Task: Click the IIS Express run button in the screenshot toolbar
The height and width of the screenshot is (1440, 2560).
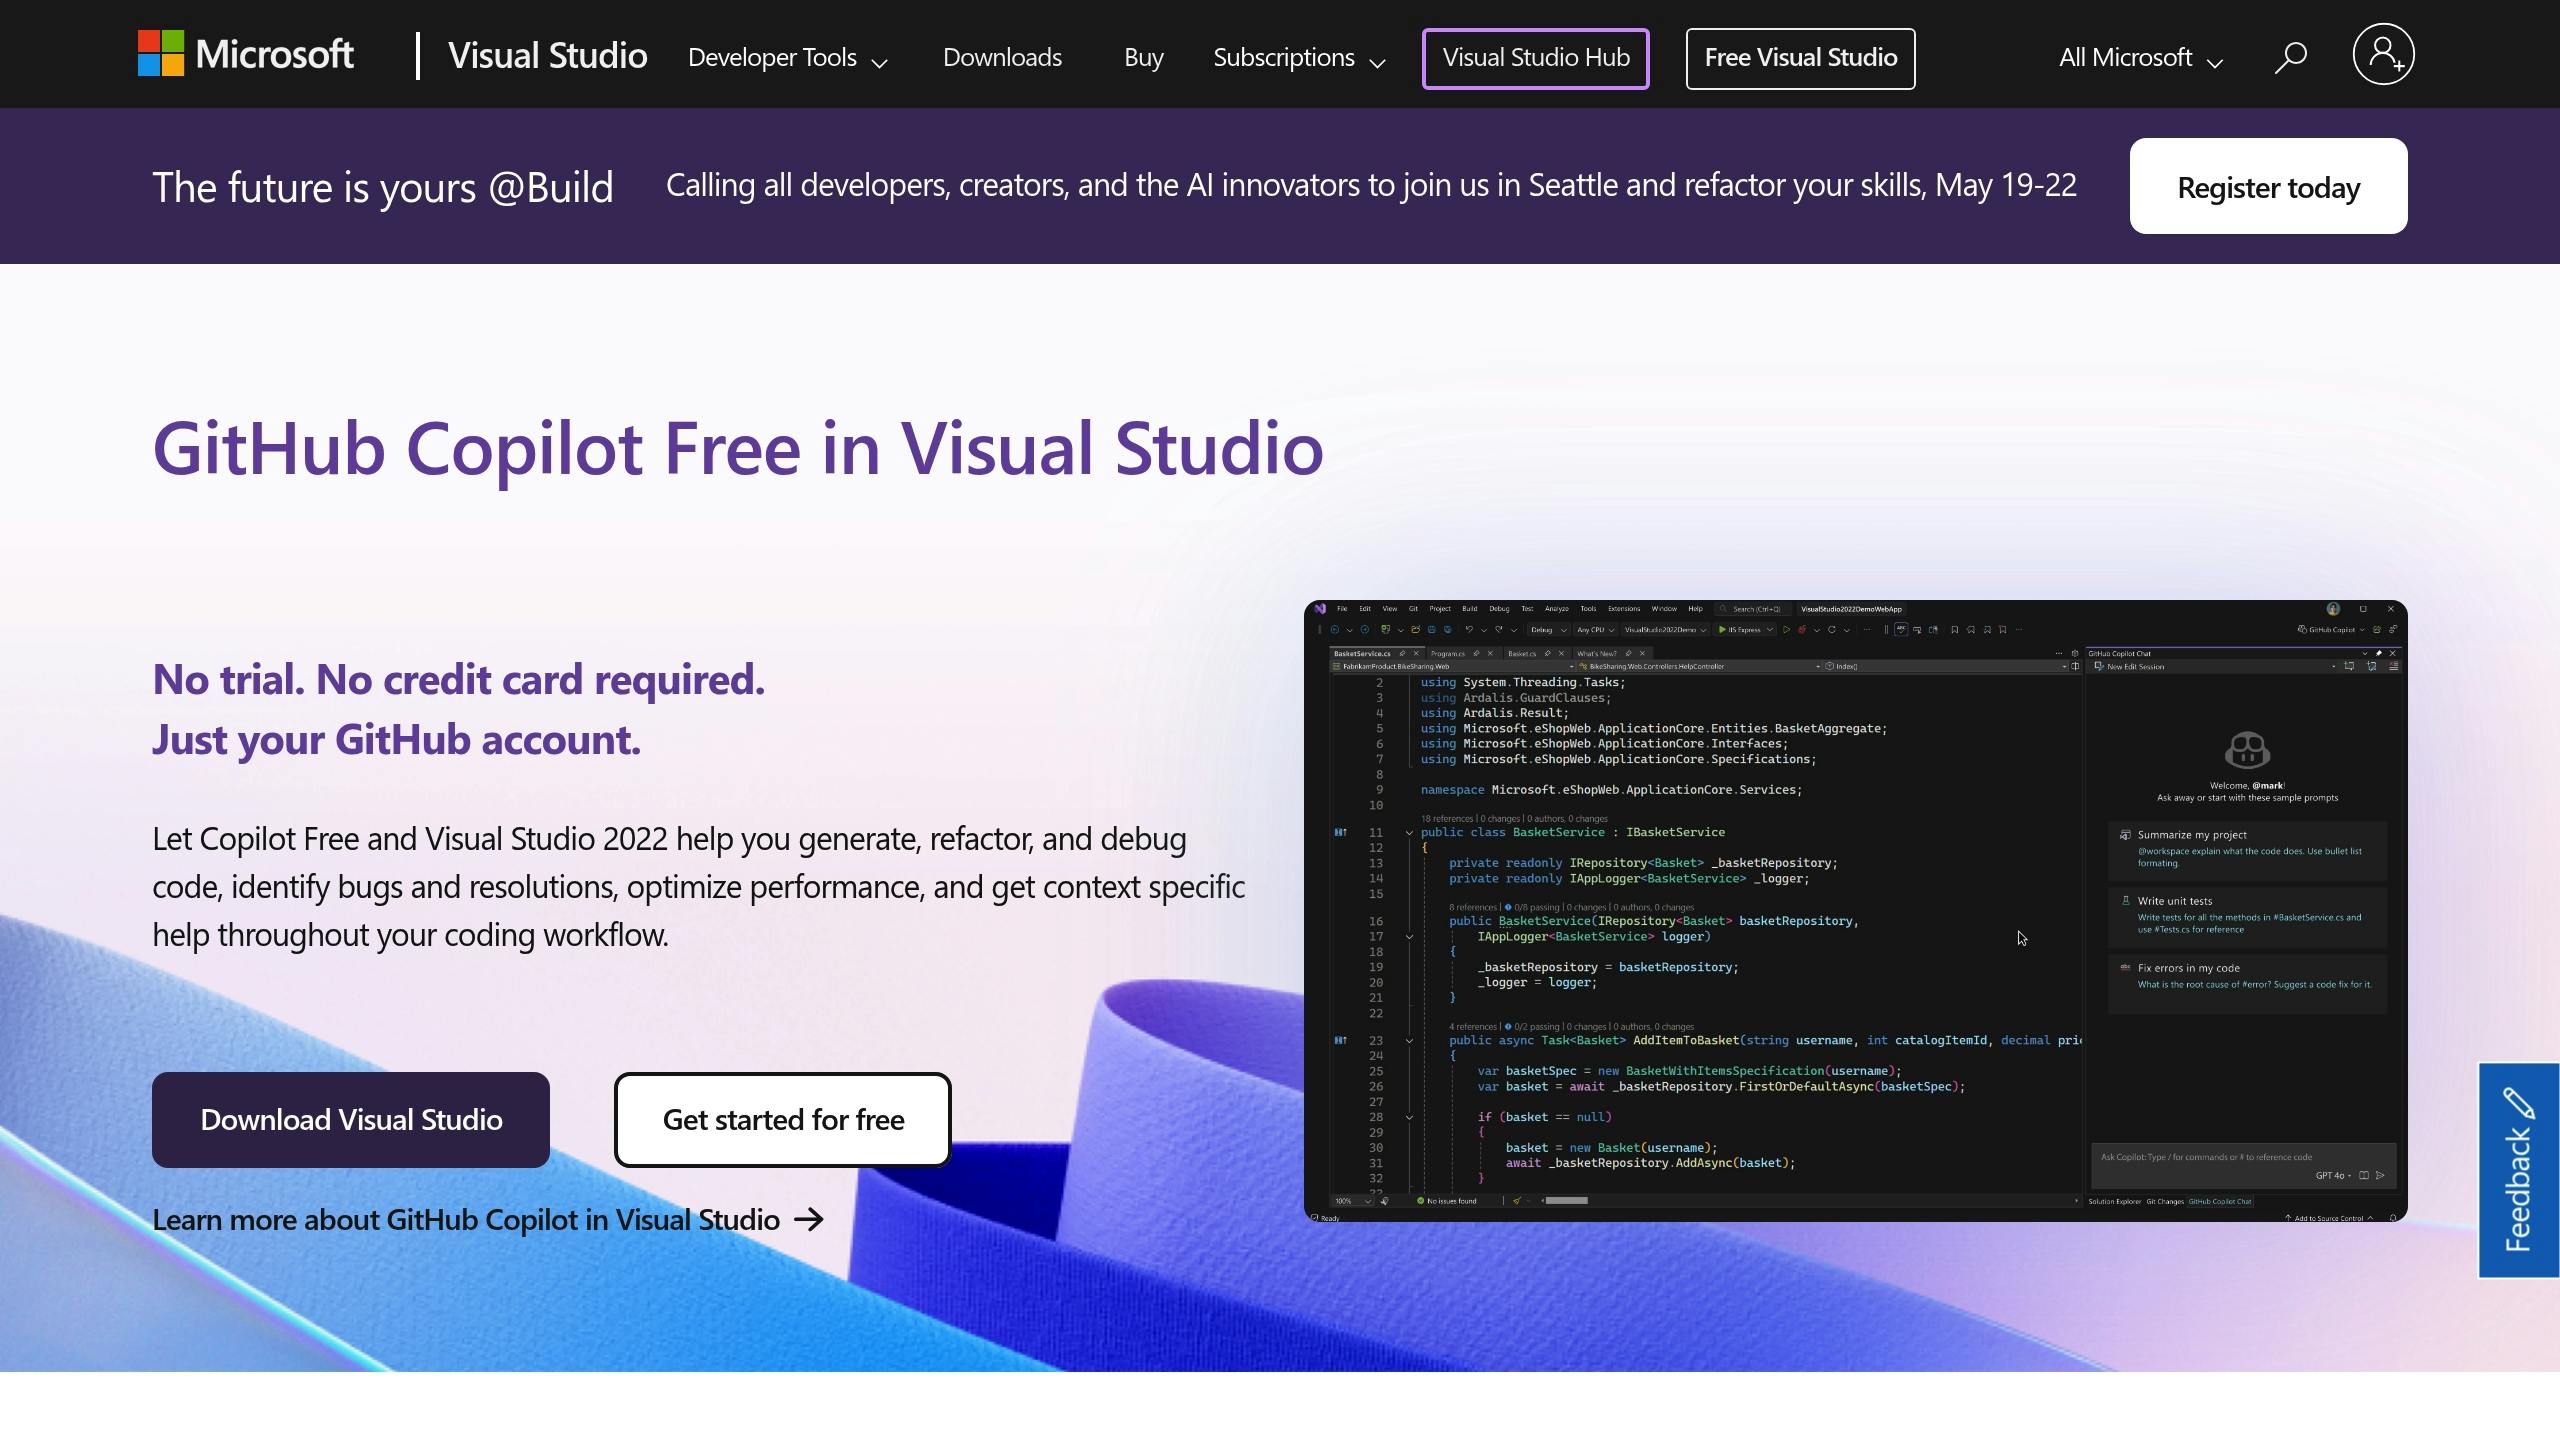Action: coord(1745,630)
